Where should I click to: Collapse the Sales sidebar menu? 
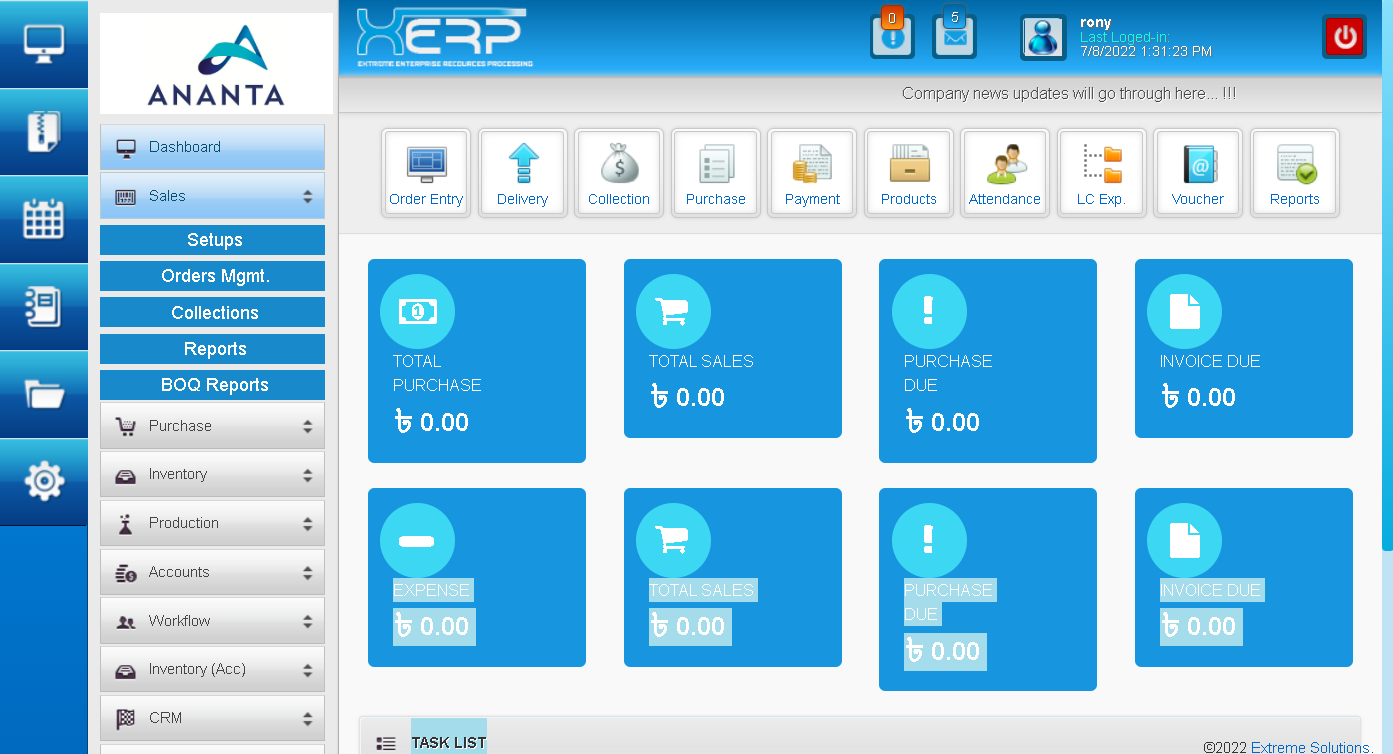[212, 196]
